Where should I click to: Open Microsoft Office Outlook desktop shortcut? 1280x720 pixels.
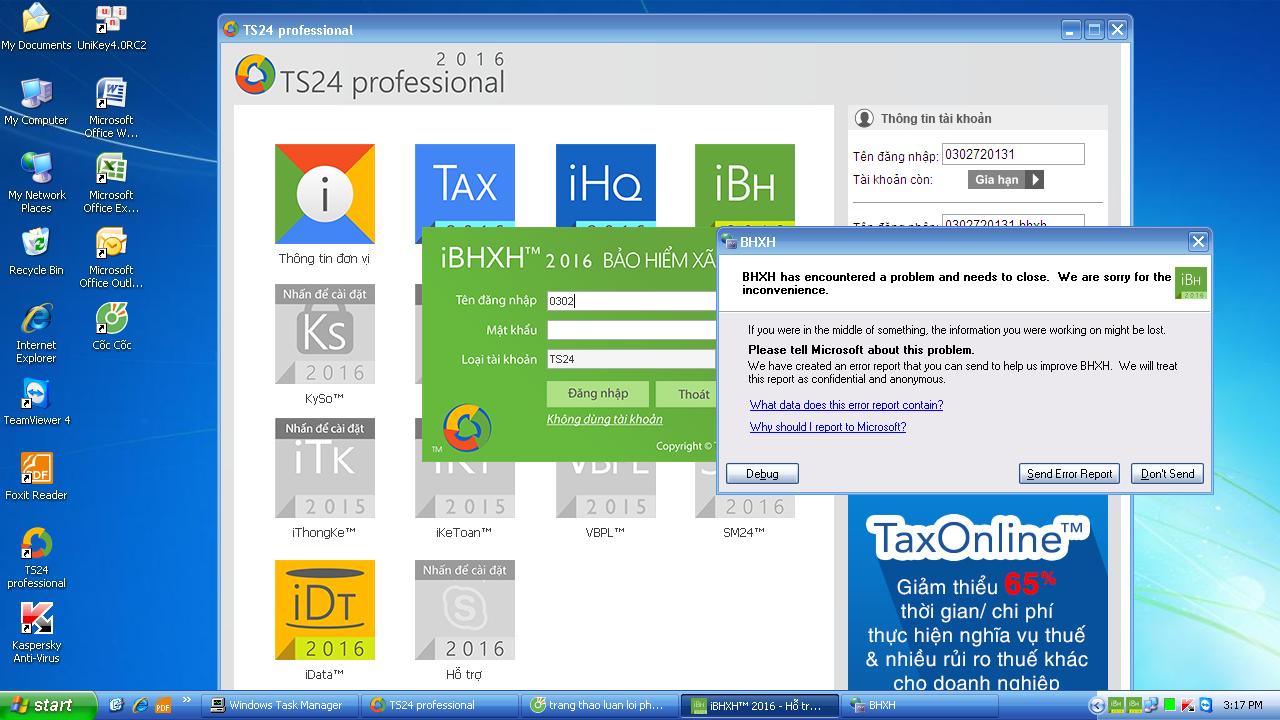point(111,258)
